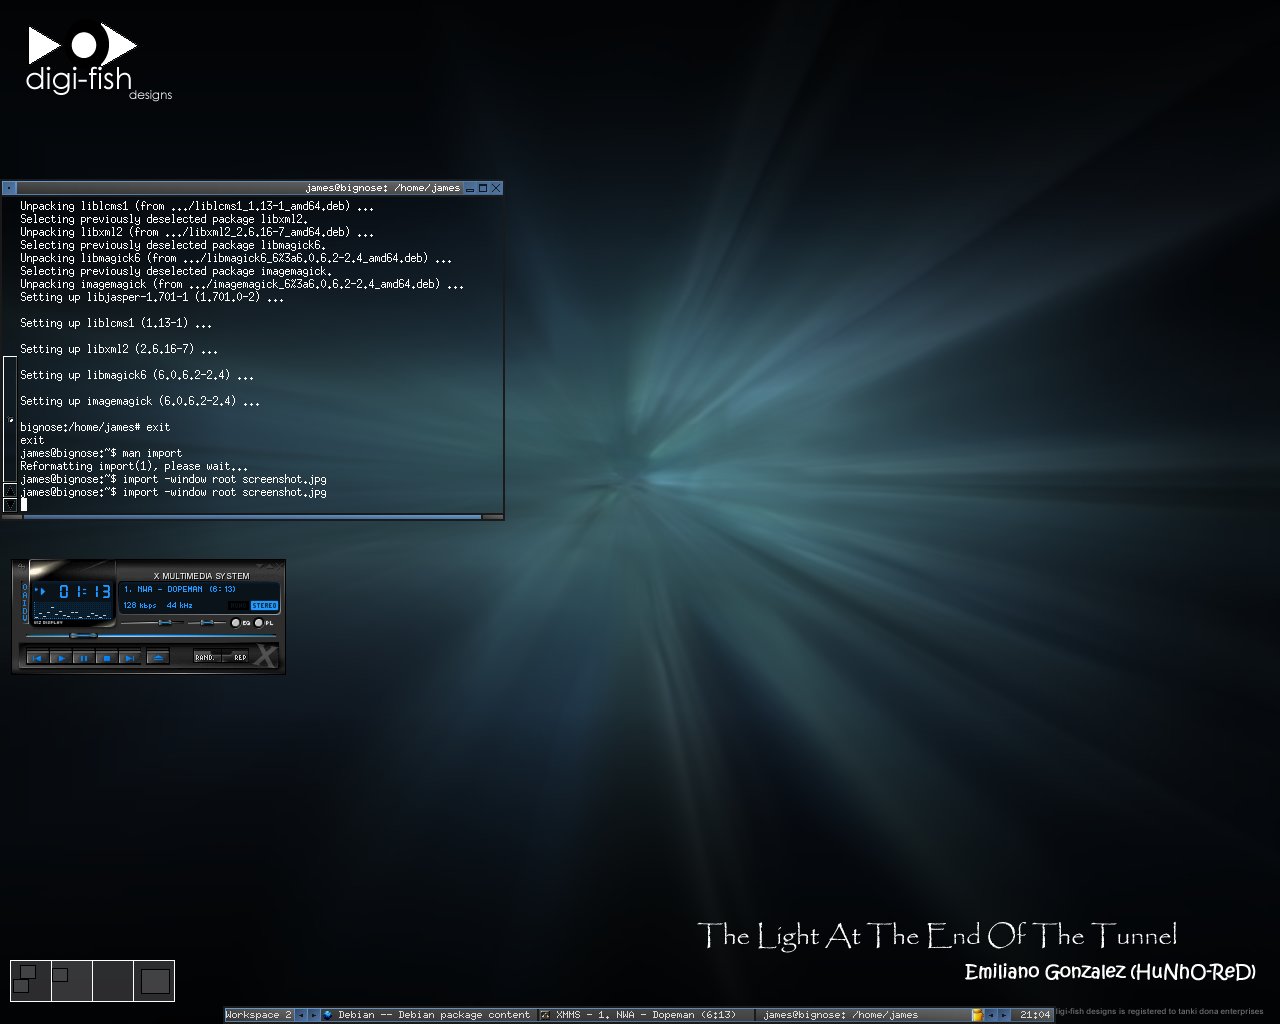Click the terminal scrollbar up arrow
Image resolution: width=1280 pixels, height=1024 pixels.
(x=10, y=490)
